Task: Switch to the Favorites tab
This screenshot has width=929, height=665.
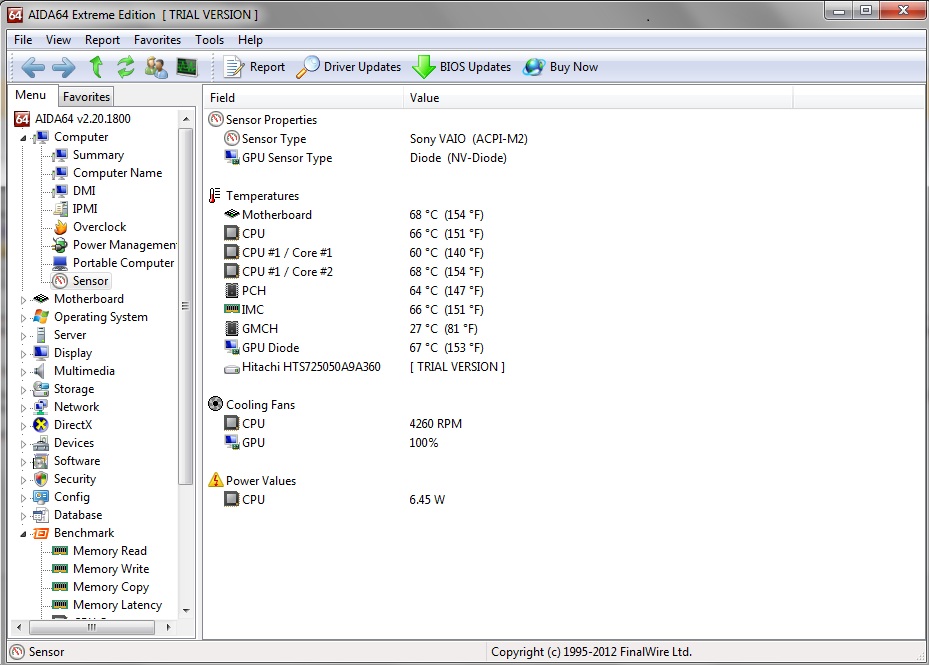Action: (86, 97)
